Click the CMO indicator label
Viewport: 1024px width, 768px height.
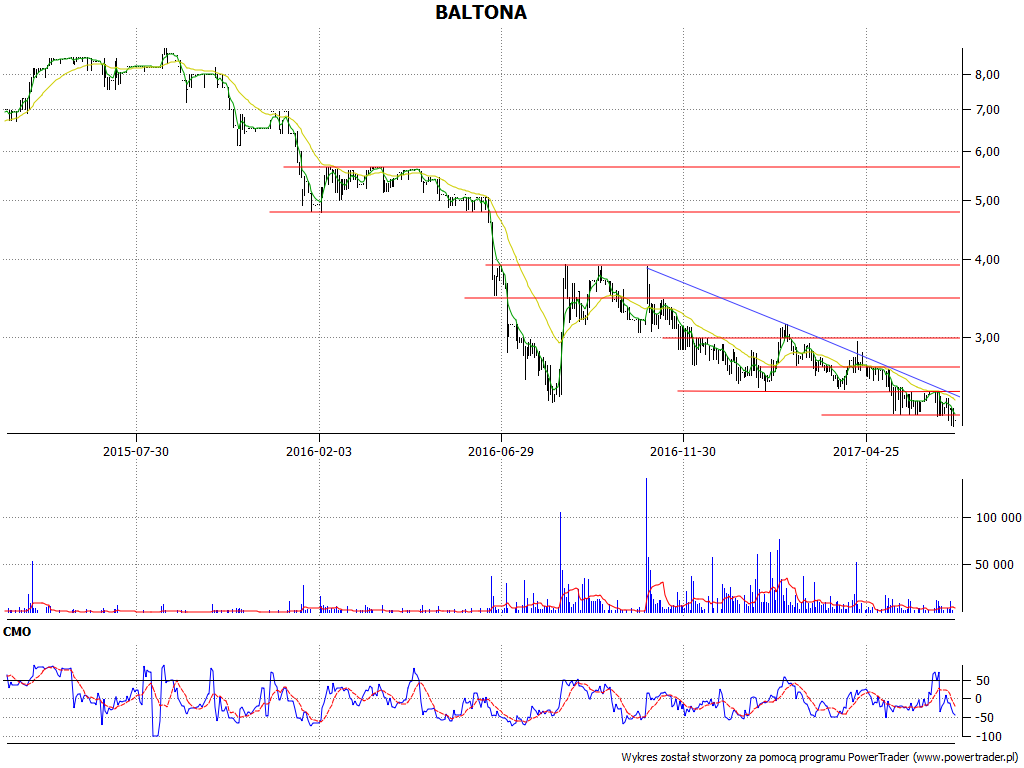tap(17, 632)
